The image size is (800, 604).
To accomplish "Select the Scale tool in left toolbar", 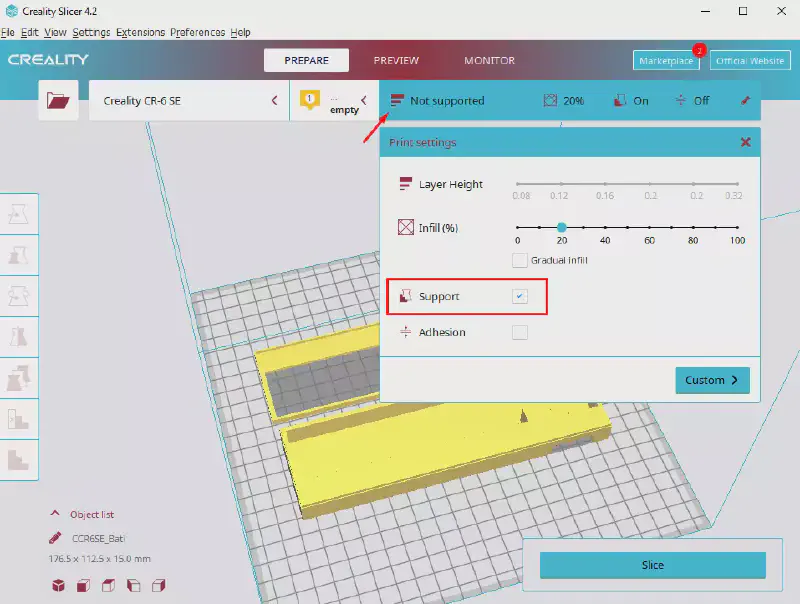I will click(19, 254).
